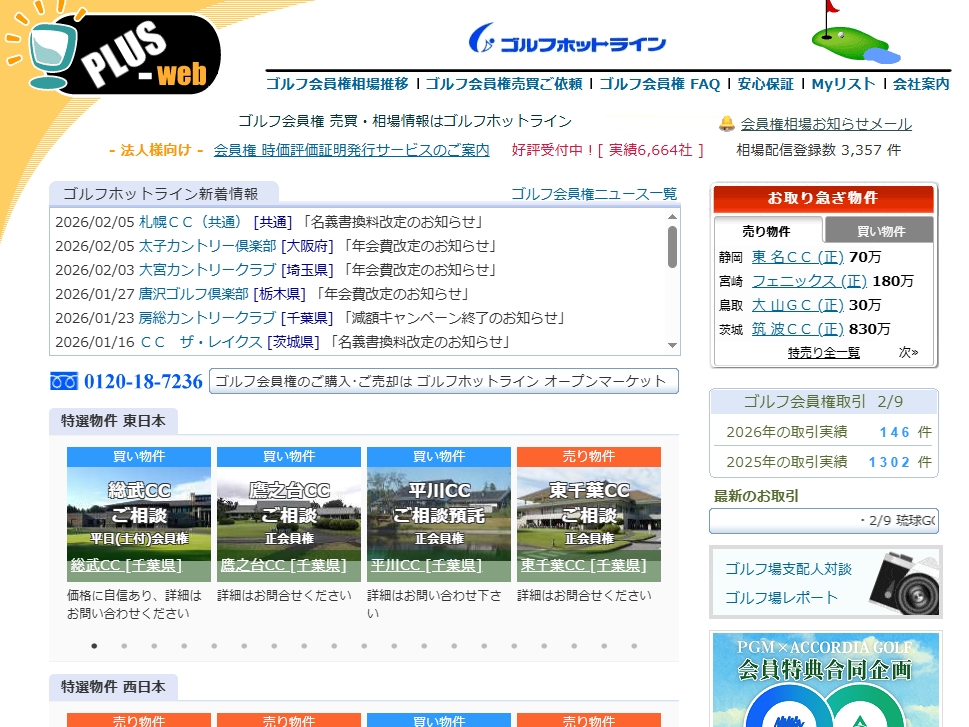Click the ゴルフホットライン header logo
Screen dimensions: 969x727
pos(567,41)
